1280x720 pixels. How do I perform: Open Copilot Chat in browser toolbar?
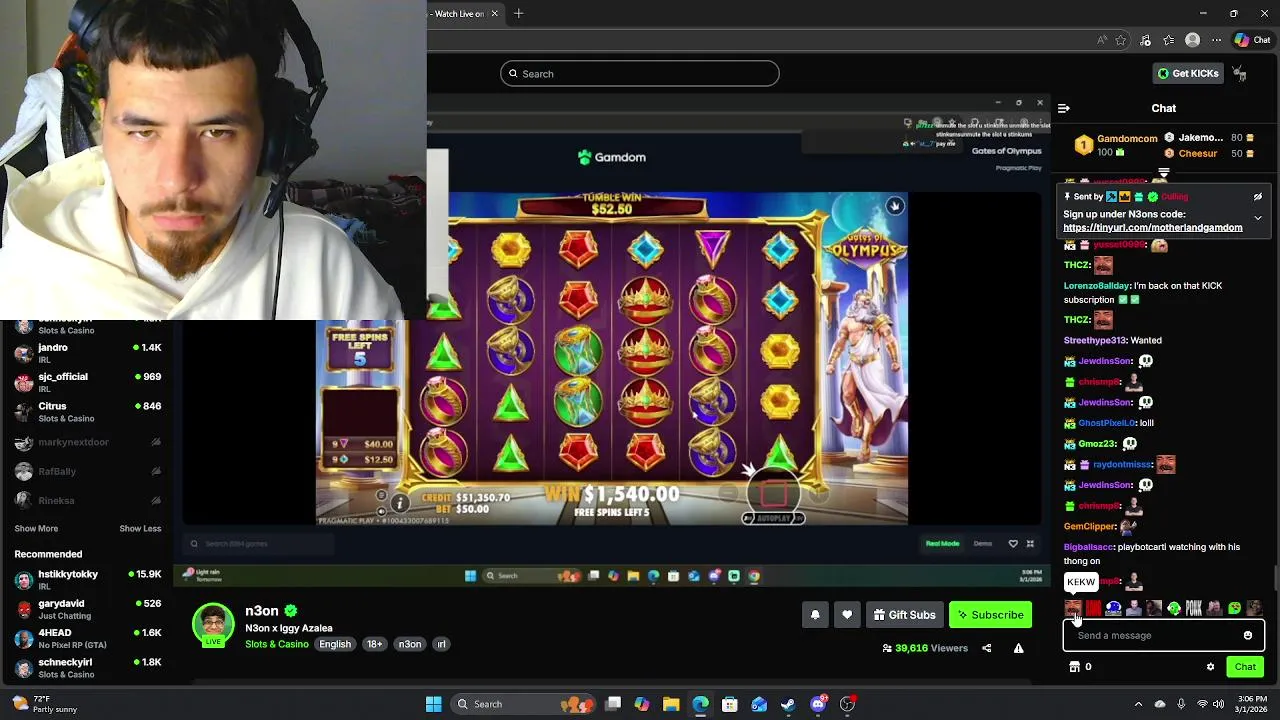pyautogui.click(x=1253, y=40)
